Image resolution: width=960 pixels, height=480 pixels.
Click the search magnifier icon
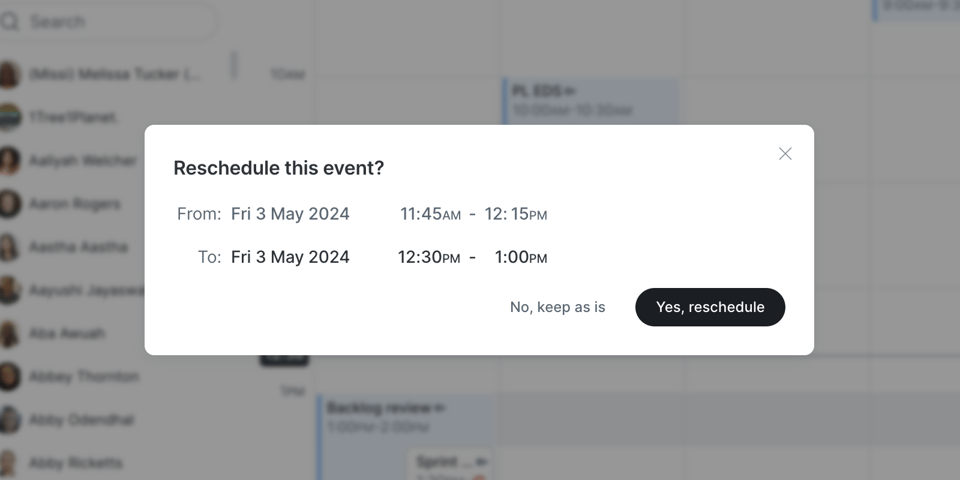(9, 22)
